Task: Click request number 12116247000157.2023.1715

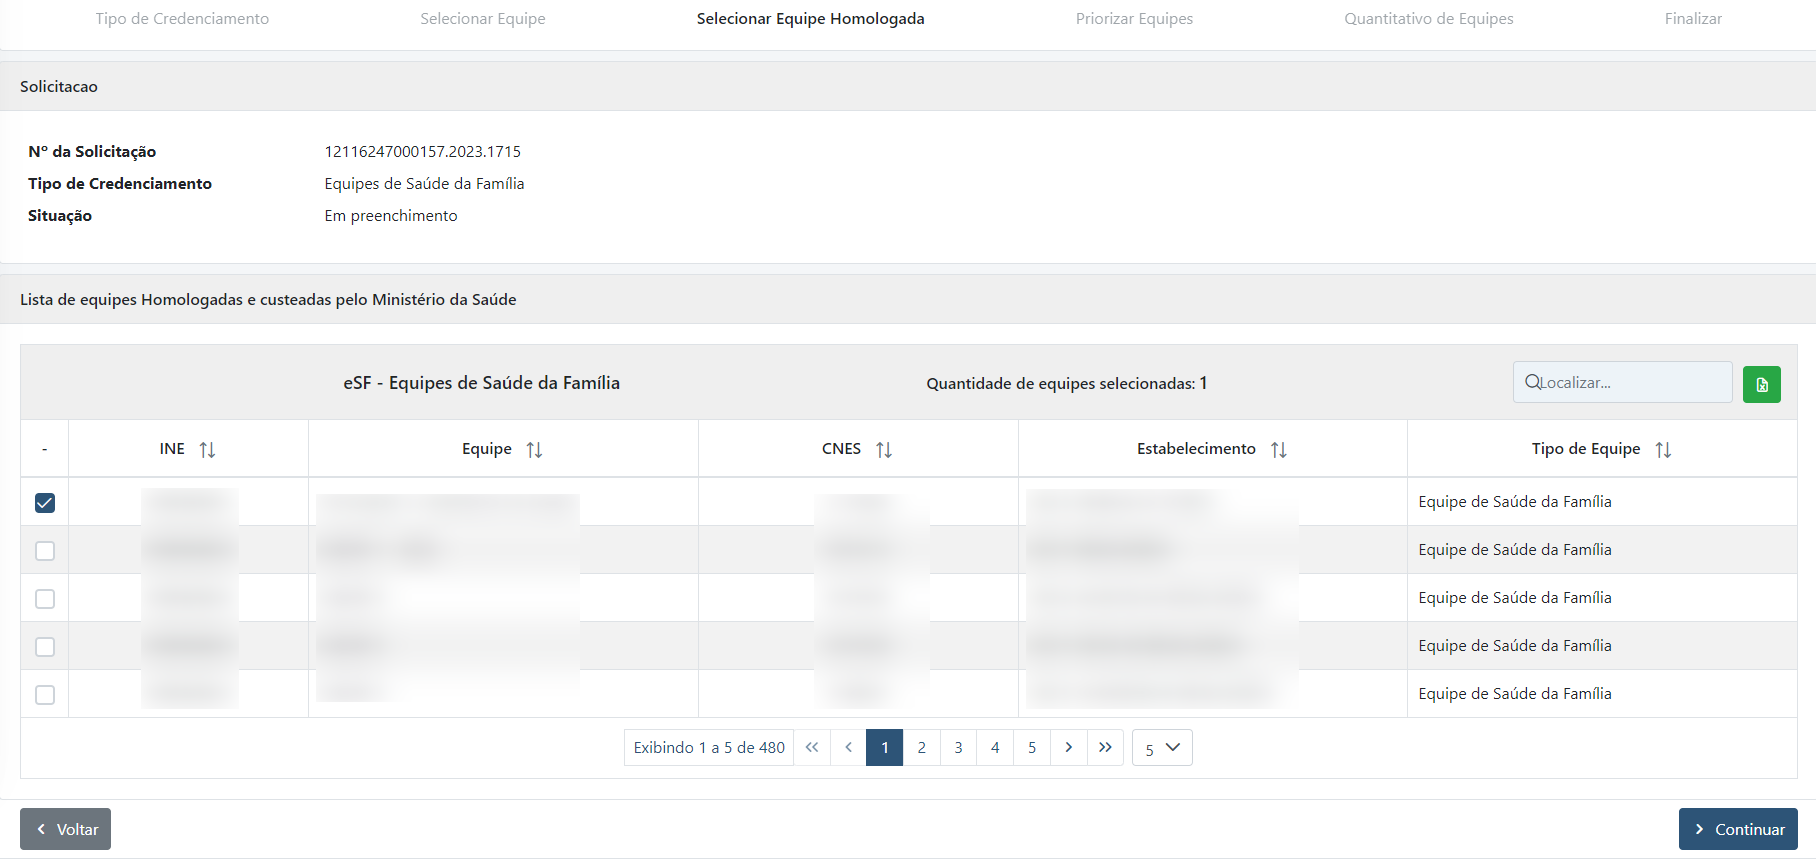Action: [423, 152]
